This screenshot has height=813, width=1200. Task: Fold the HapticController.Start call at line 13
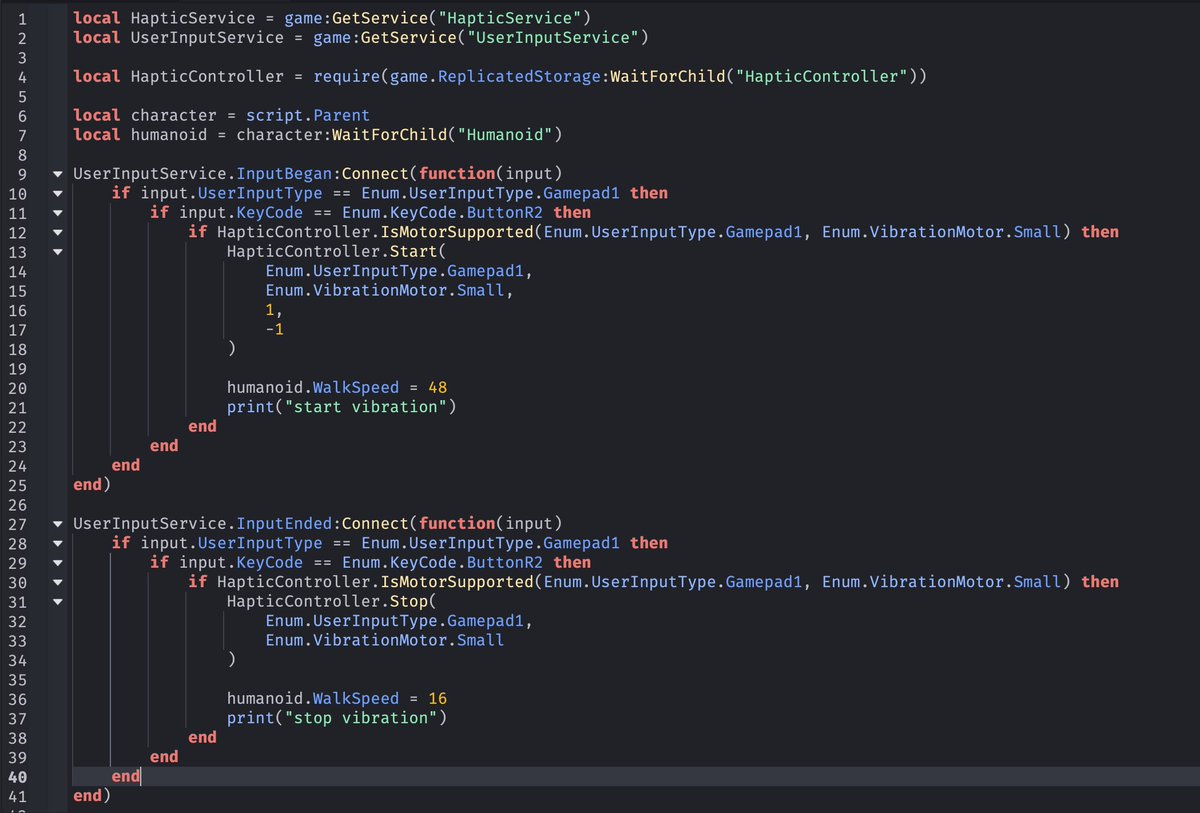pos(57,251)
